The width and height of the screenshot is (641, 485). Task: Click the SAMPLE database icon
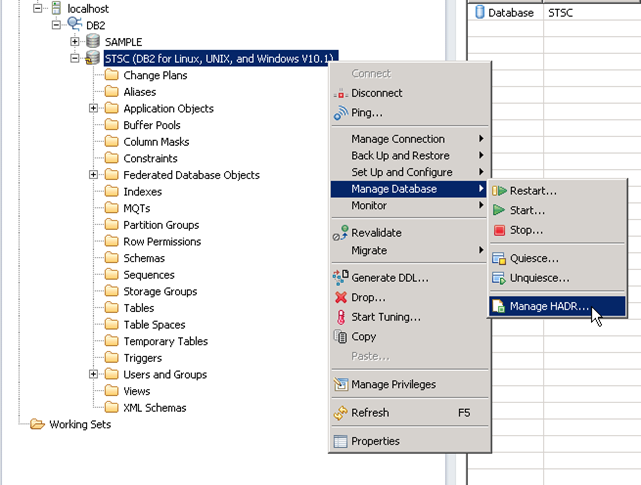click(x=93, y=42)
